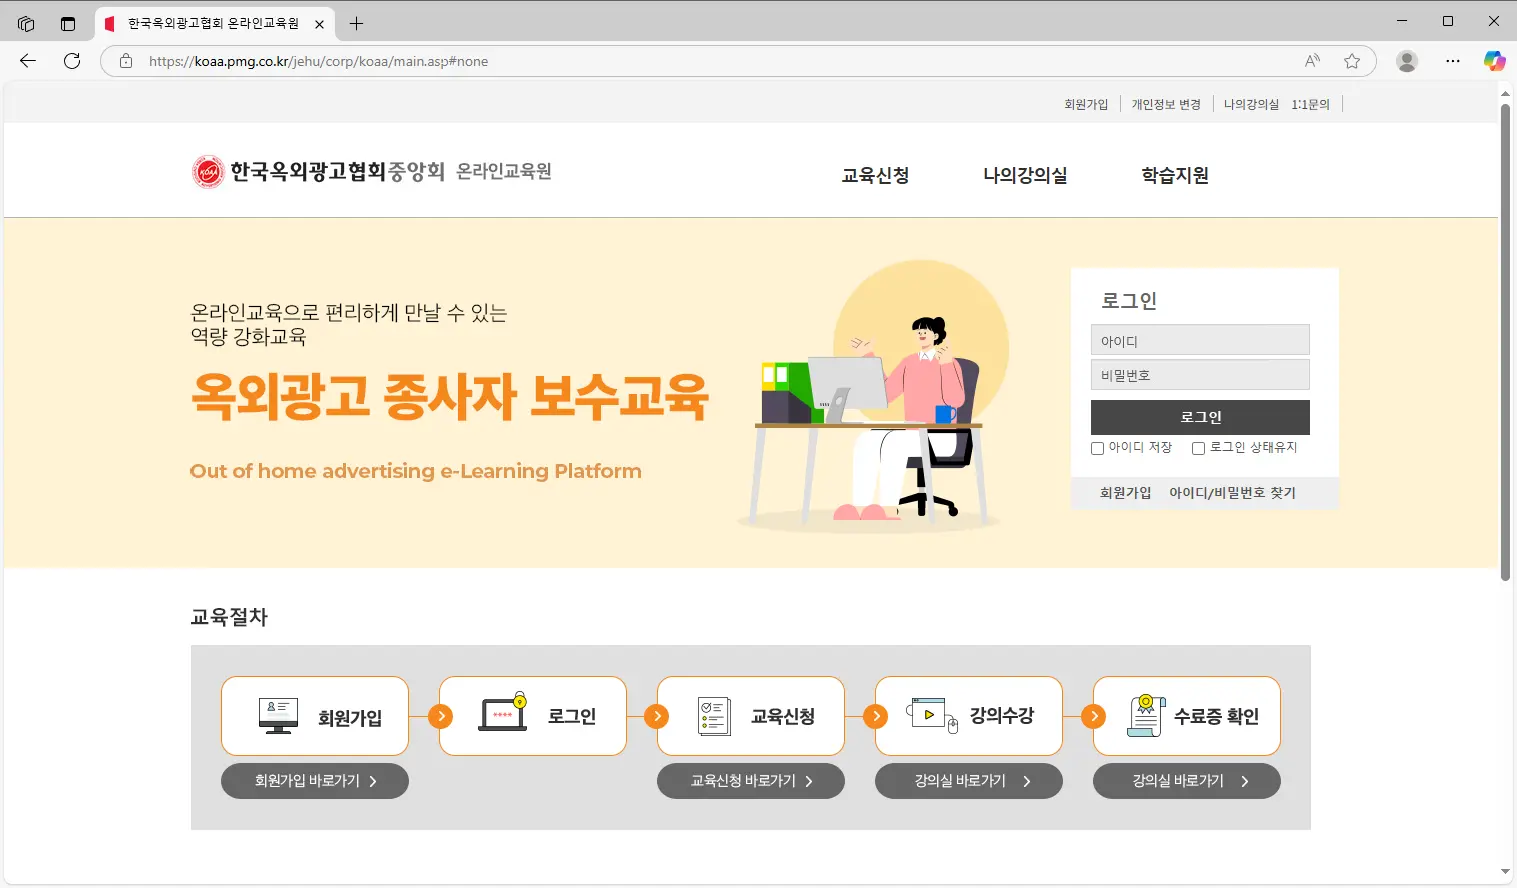
Task: Select the 교육신청 document checklist icon
Action: [x=716, y=714]
